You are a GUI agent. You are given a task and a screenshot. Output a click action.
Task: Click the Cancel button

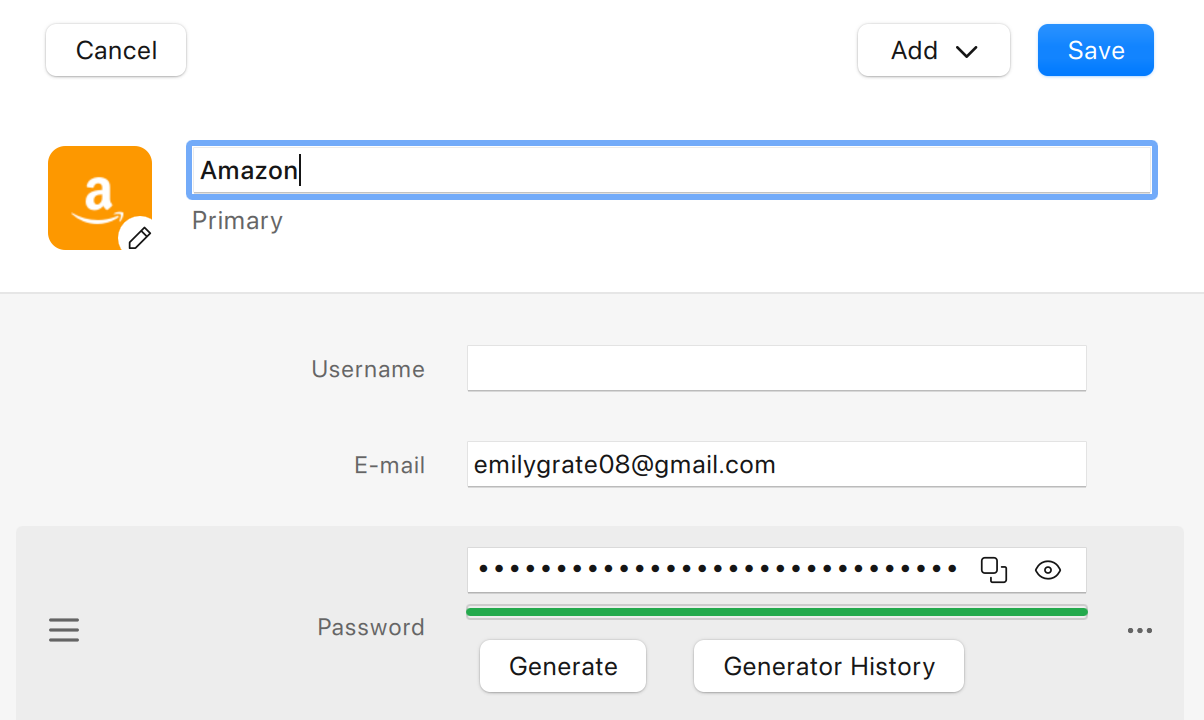point(116,50)
